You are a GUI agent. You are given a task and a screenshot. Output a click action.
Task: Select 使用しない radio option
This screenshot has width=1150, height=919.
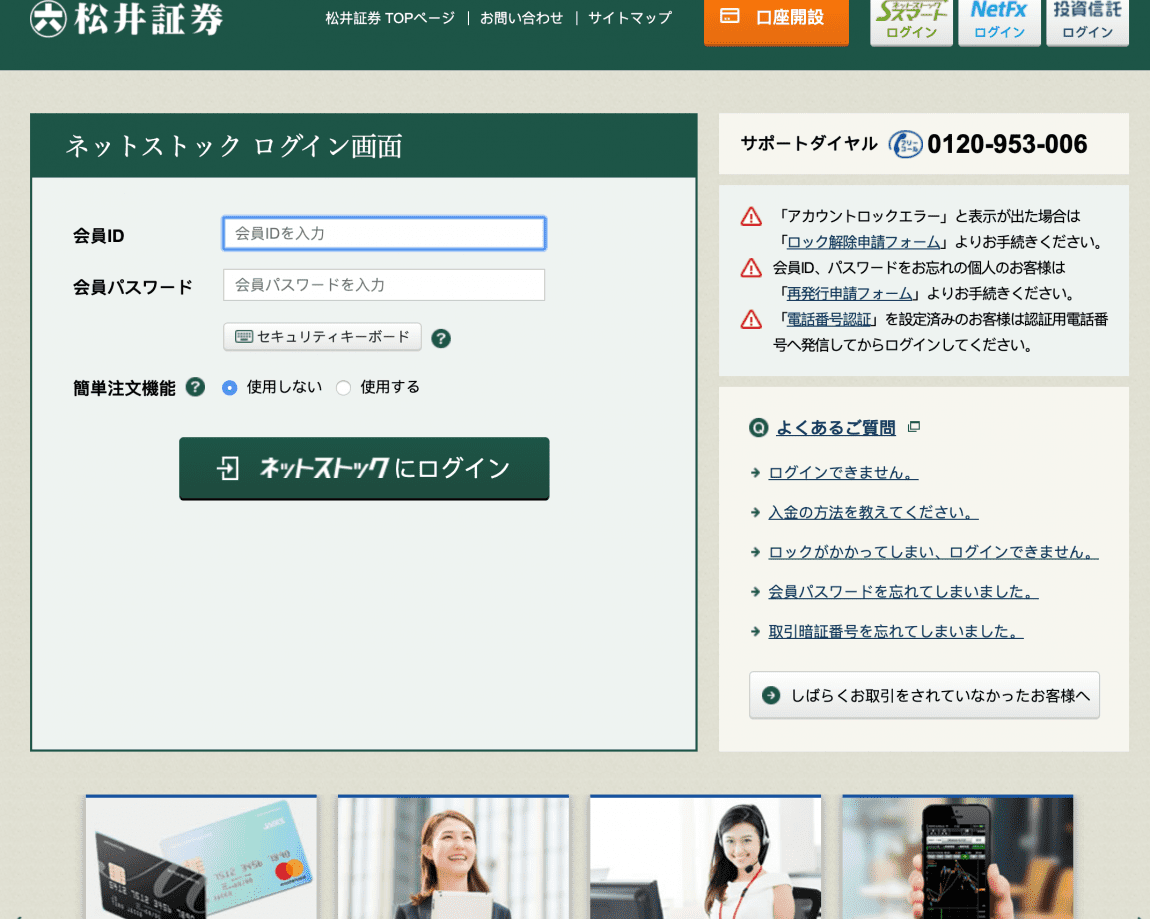point(230,388)
